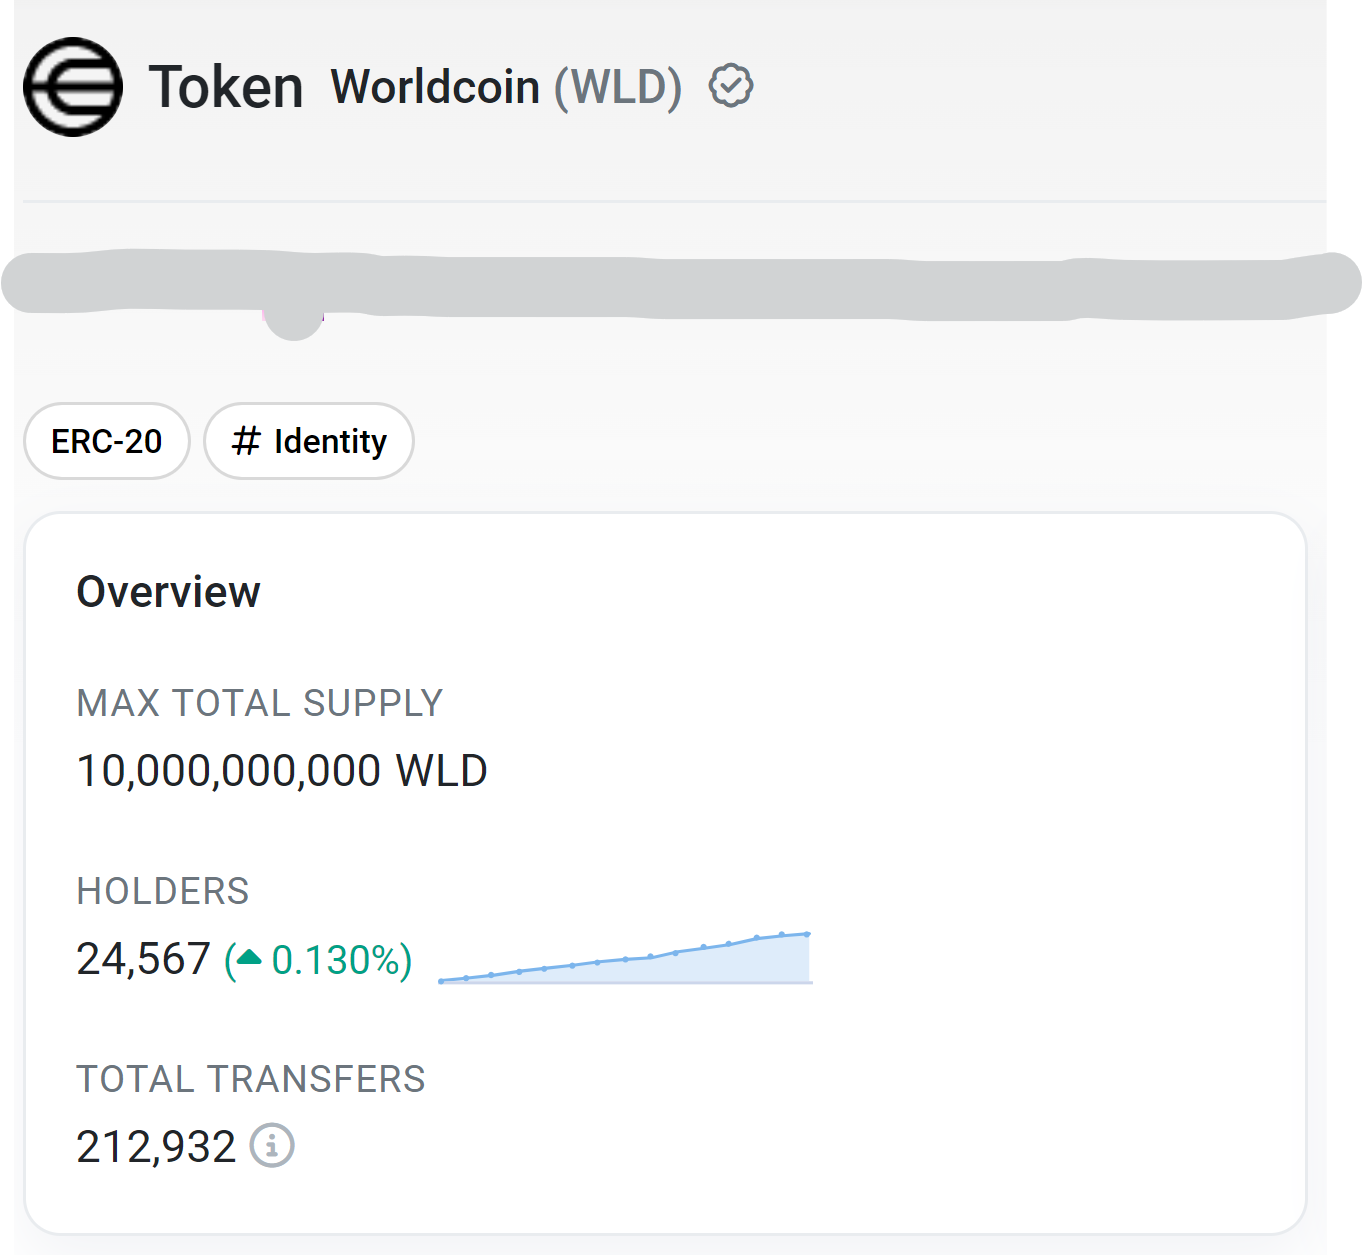This screenshot has height=1255, width=1363.
Task: Click the TOTAL TRANSFERS label
Action: pos(251,1079)
